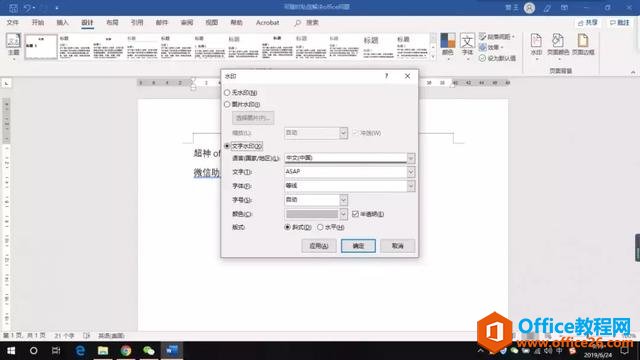Expand the Language dropdown arrow
The height and width of the screenshot is (360, 640).
411,158
